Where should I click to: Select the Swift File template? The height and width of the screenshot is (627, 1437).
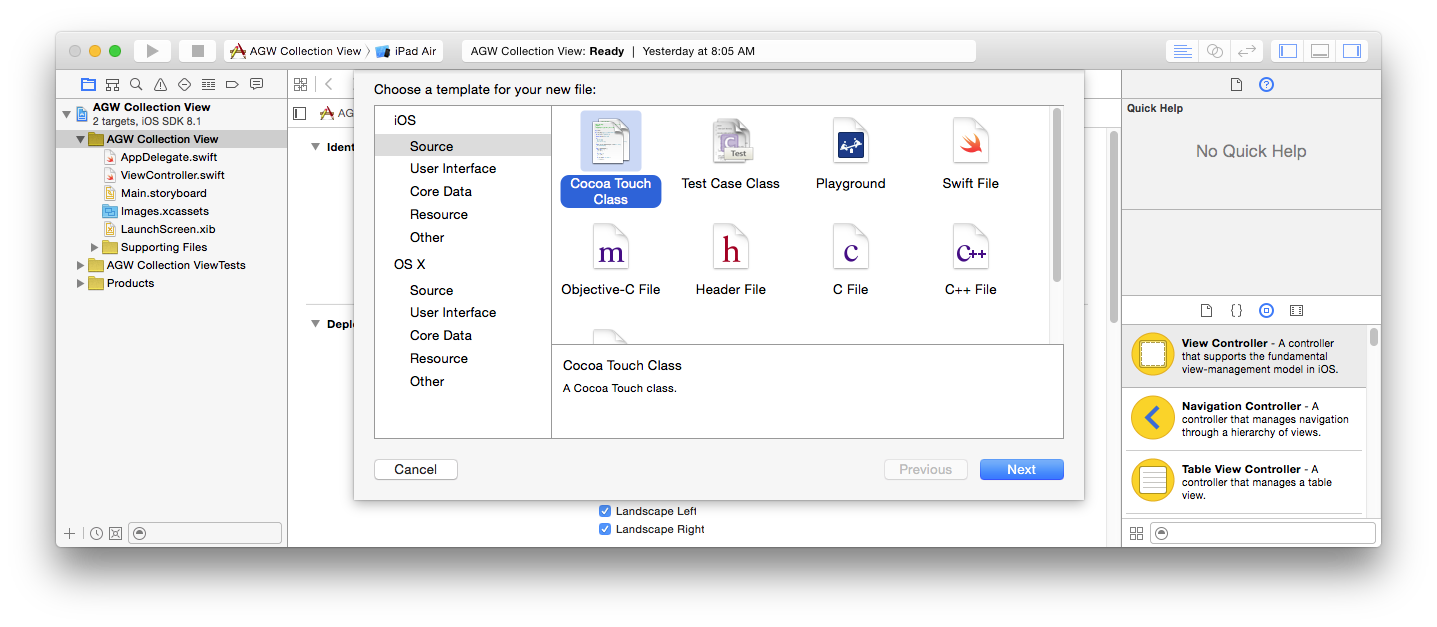coord(970,153)
